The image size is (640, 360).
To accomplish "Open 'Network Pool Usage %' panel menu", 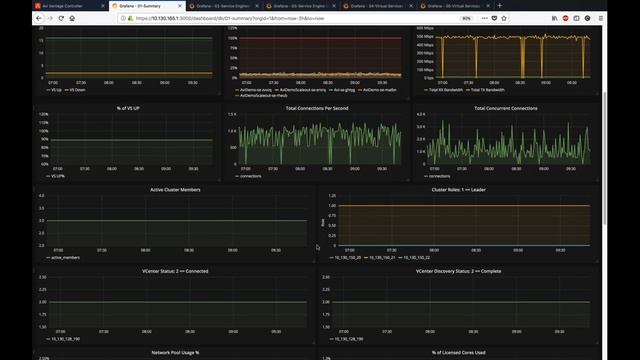I will [175, 353].
